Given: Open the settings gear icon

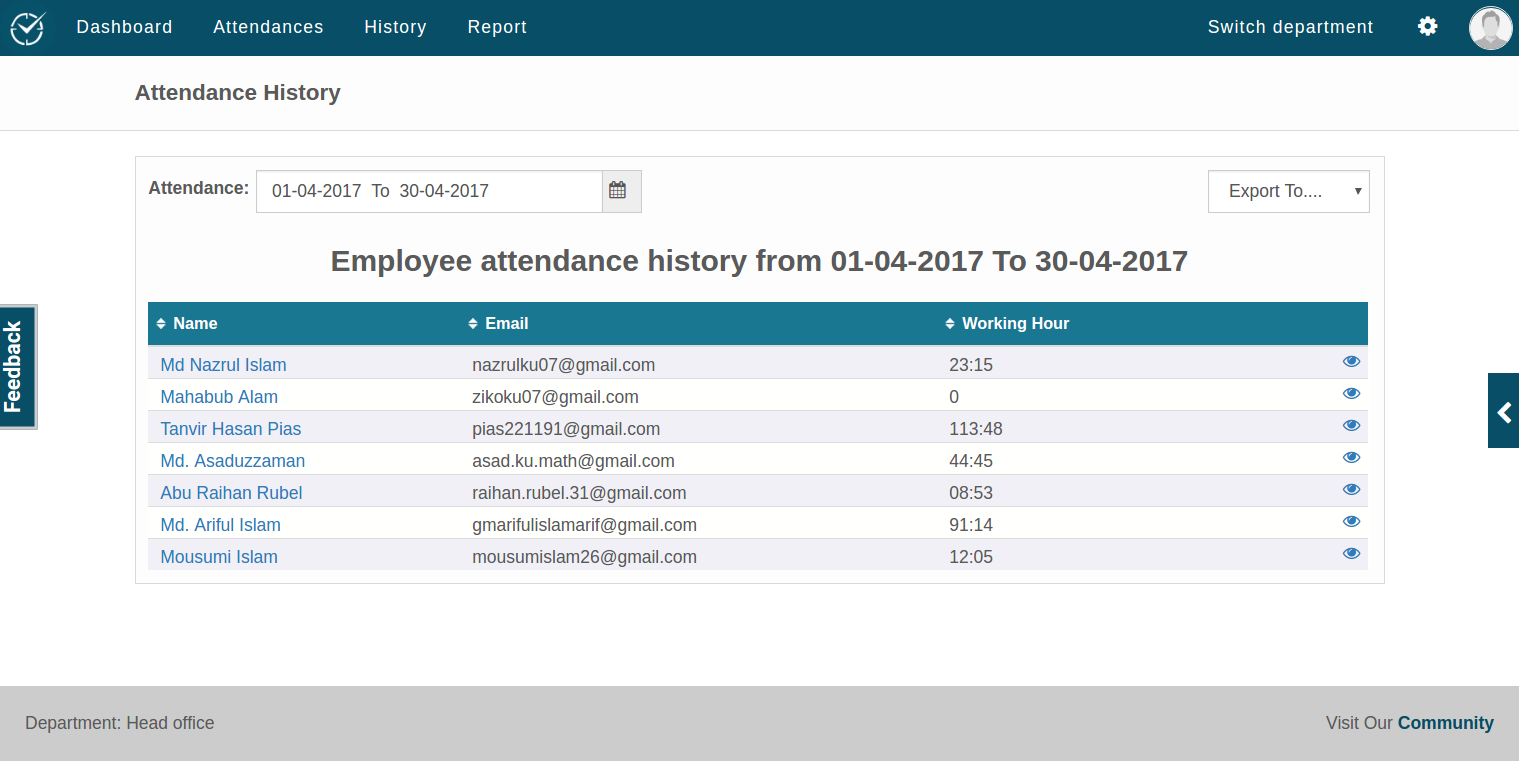Looking at the screenshot, I should coord(1427,27).
